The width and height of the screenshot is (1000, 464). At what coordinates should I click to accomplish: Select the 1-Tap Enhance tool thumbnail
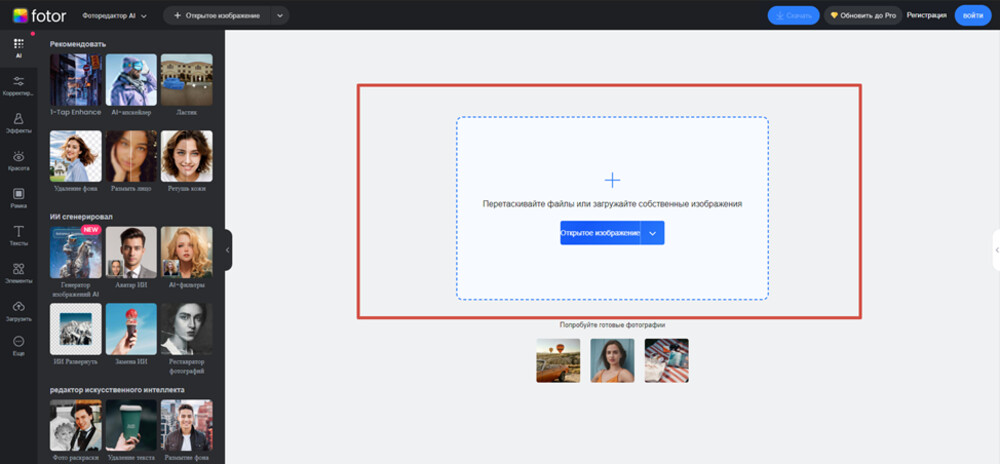click(76, 80)
